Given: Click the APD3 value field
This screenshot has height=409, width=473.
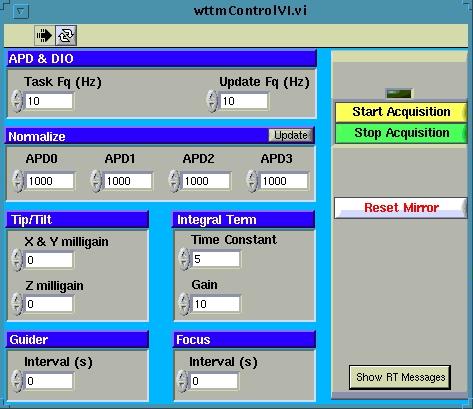Looking at the screenshot, I should [284, 181].
